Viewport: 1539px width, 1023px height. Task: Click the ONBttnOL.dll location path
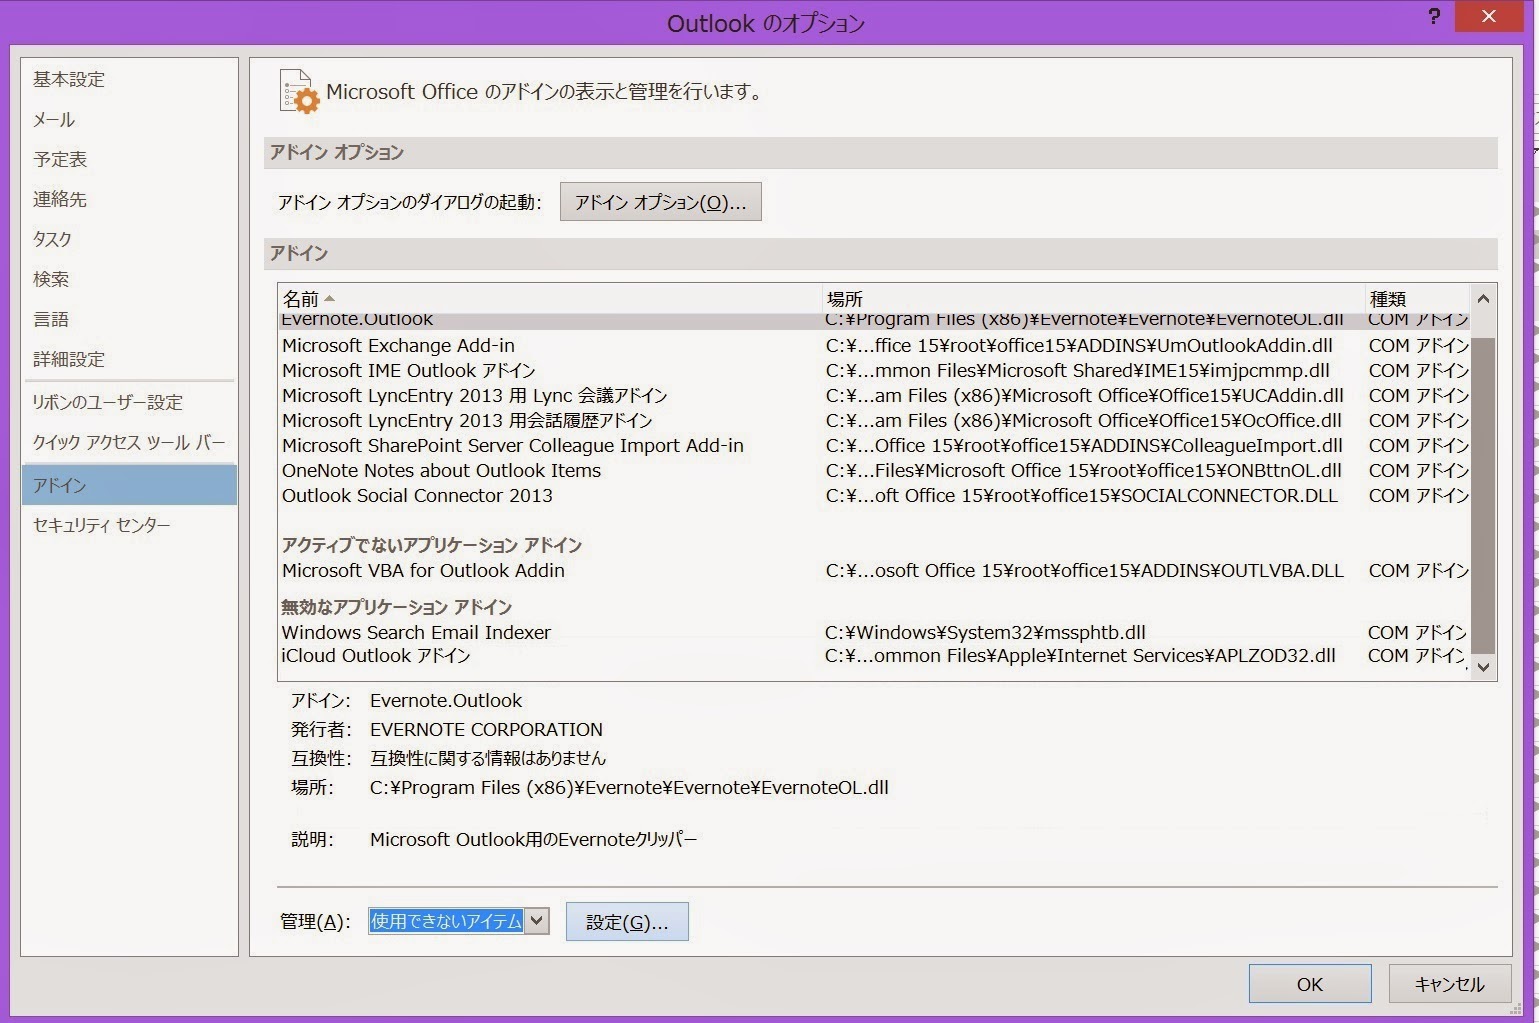pos(1083,471)
